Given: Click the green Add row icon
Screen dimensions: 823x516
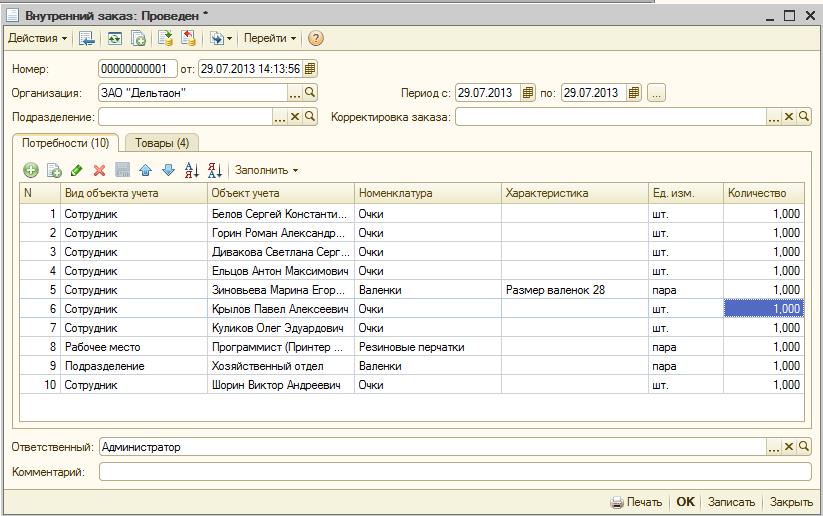Looking at the screenshot, I should point(31,170).
